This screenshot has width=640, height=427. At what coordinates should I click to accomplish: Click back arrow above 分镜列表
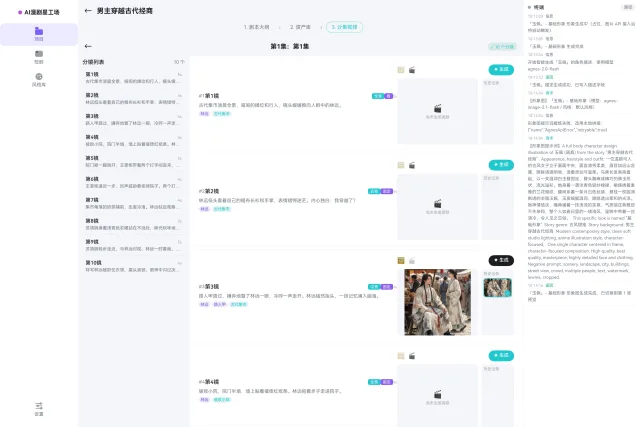88,46
